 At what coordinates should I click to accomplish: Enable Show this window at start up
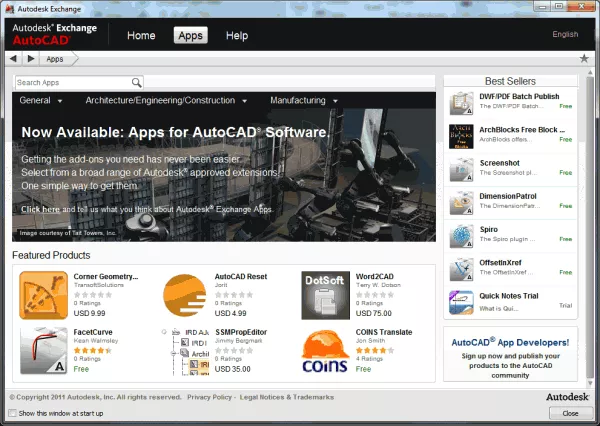(x=13, y=413)
